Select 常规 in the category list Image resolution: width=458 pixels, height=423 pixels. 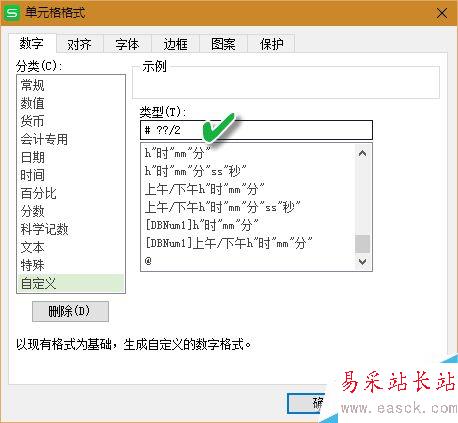coord(71,85)
